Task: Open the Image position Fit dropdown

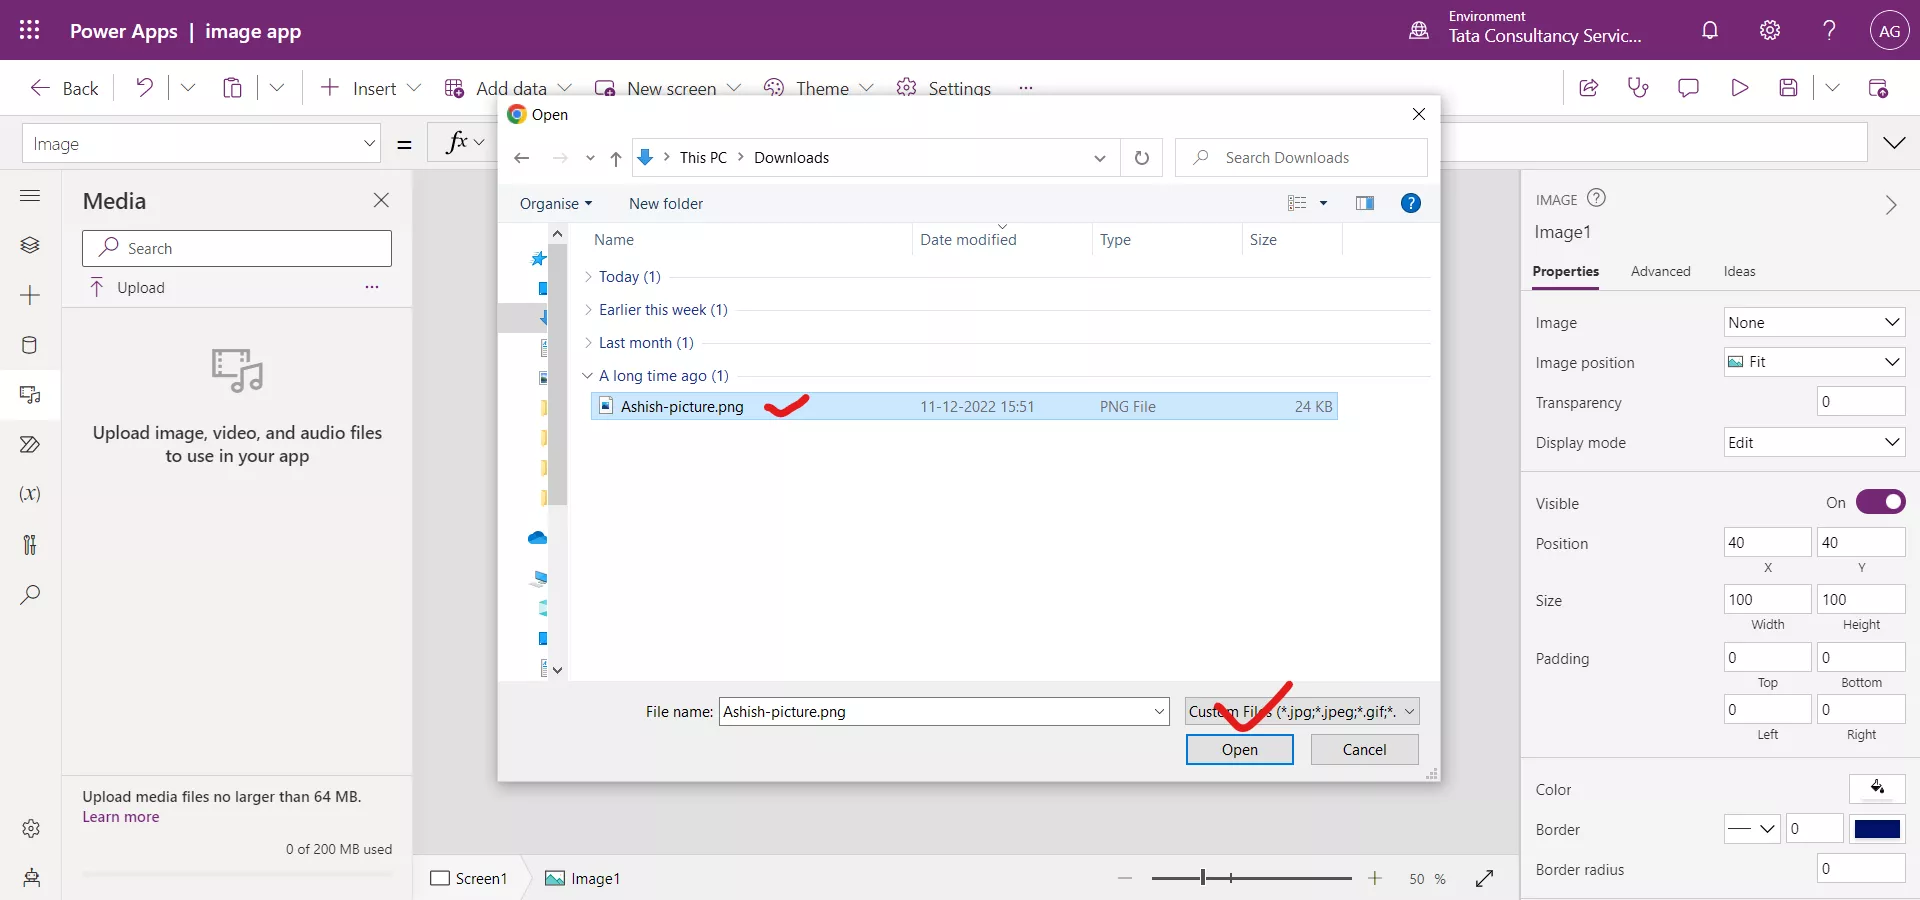Action: pyautogui.click(x=1814, y=362)
